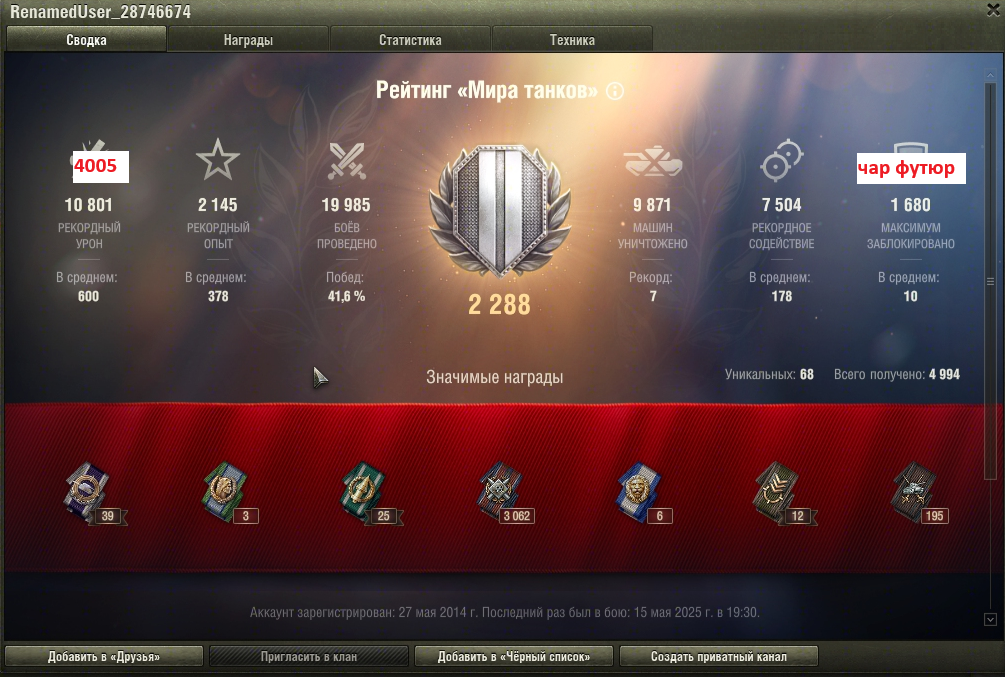Click the crosshair icon above Рекордное содействие

(x=782, y=160)
